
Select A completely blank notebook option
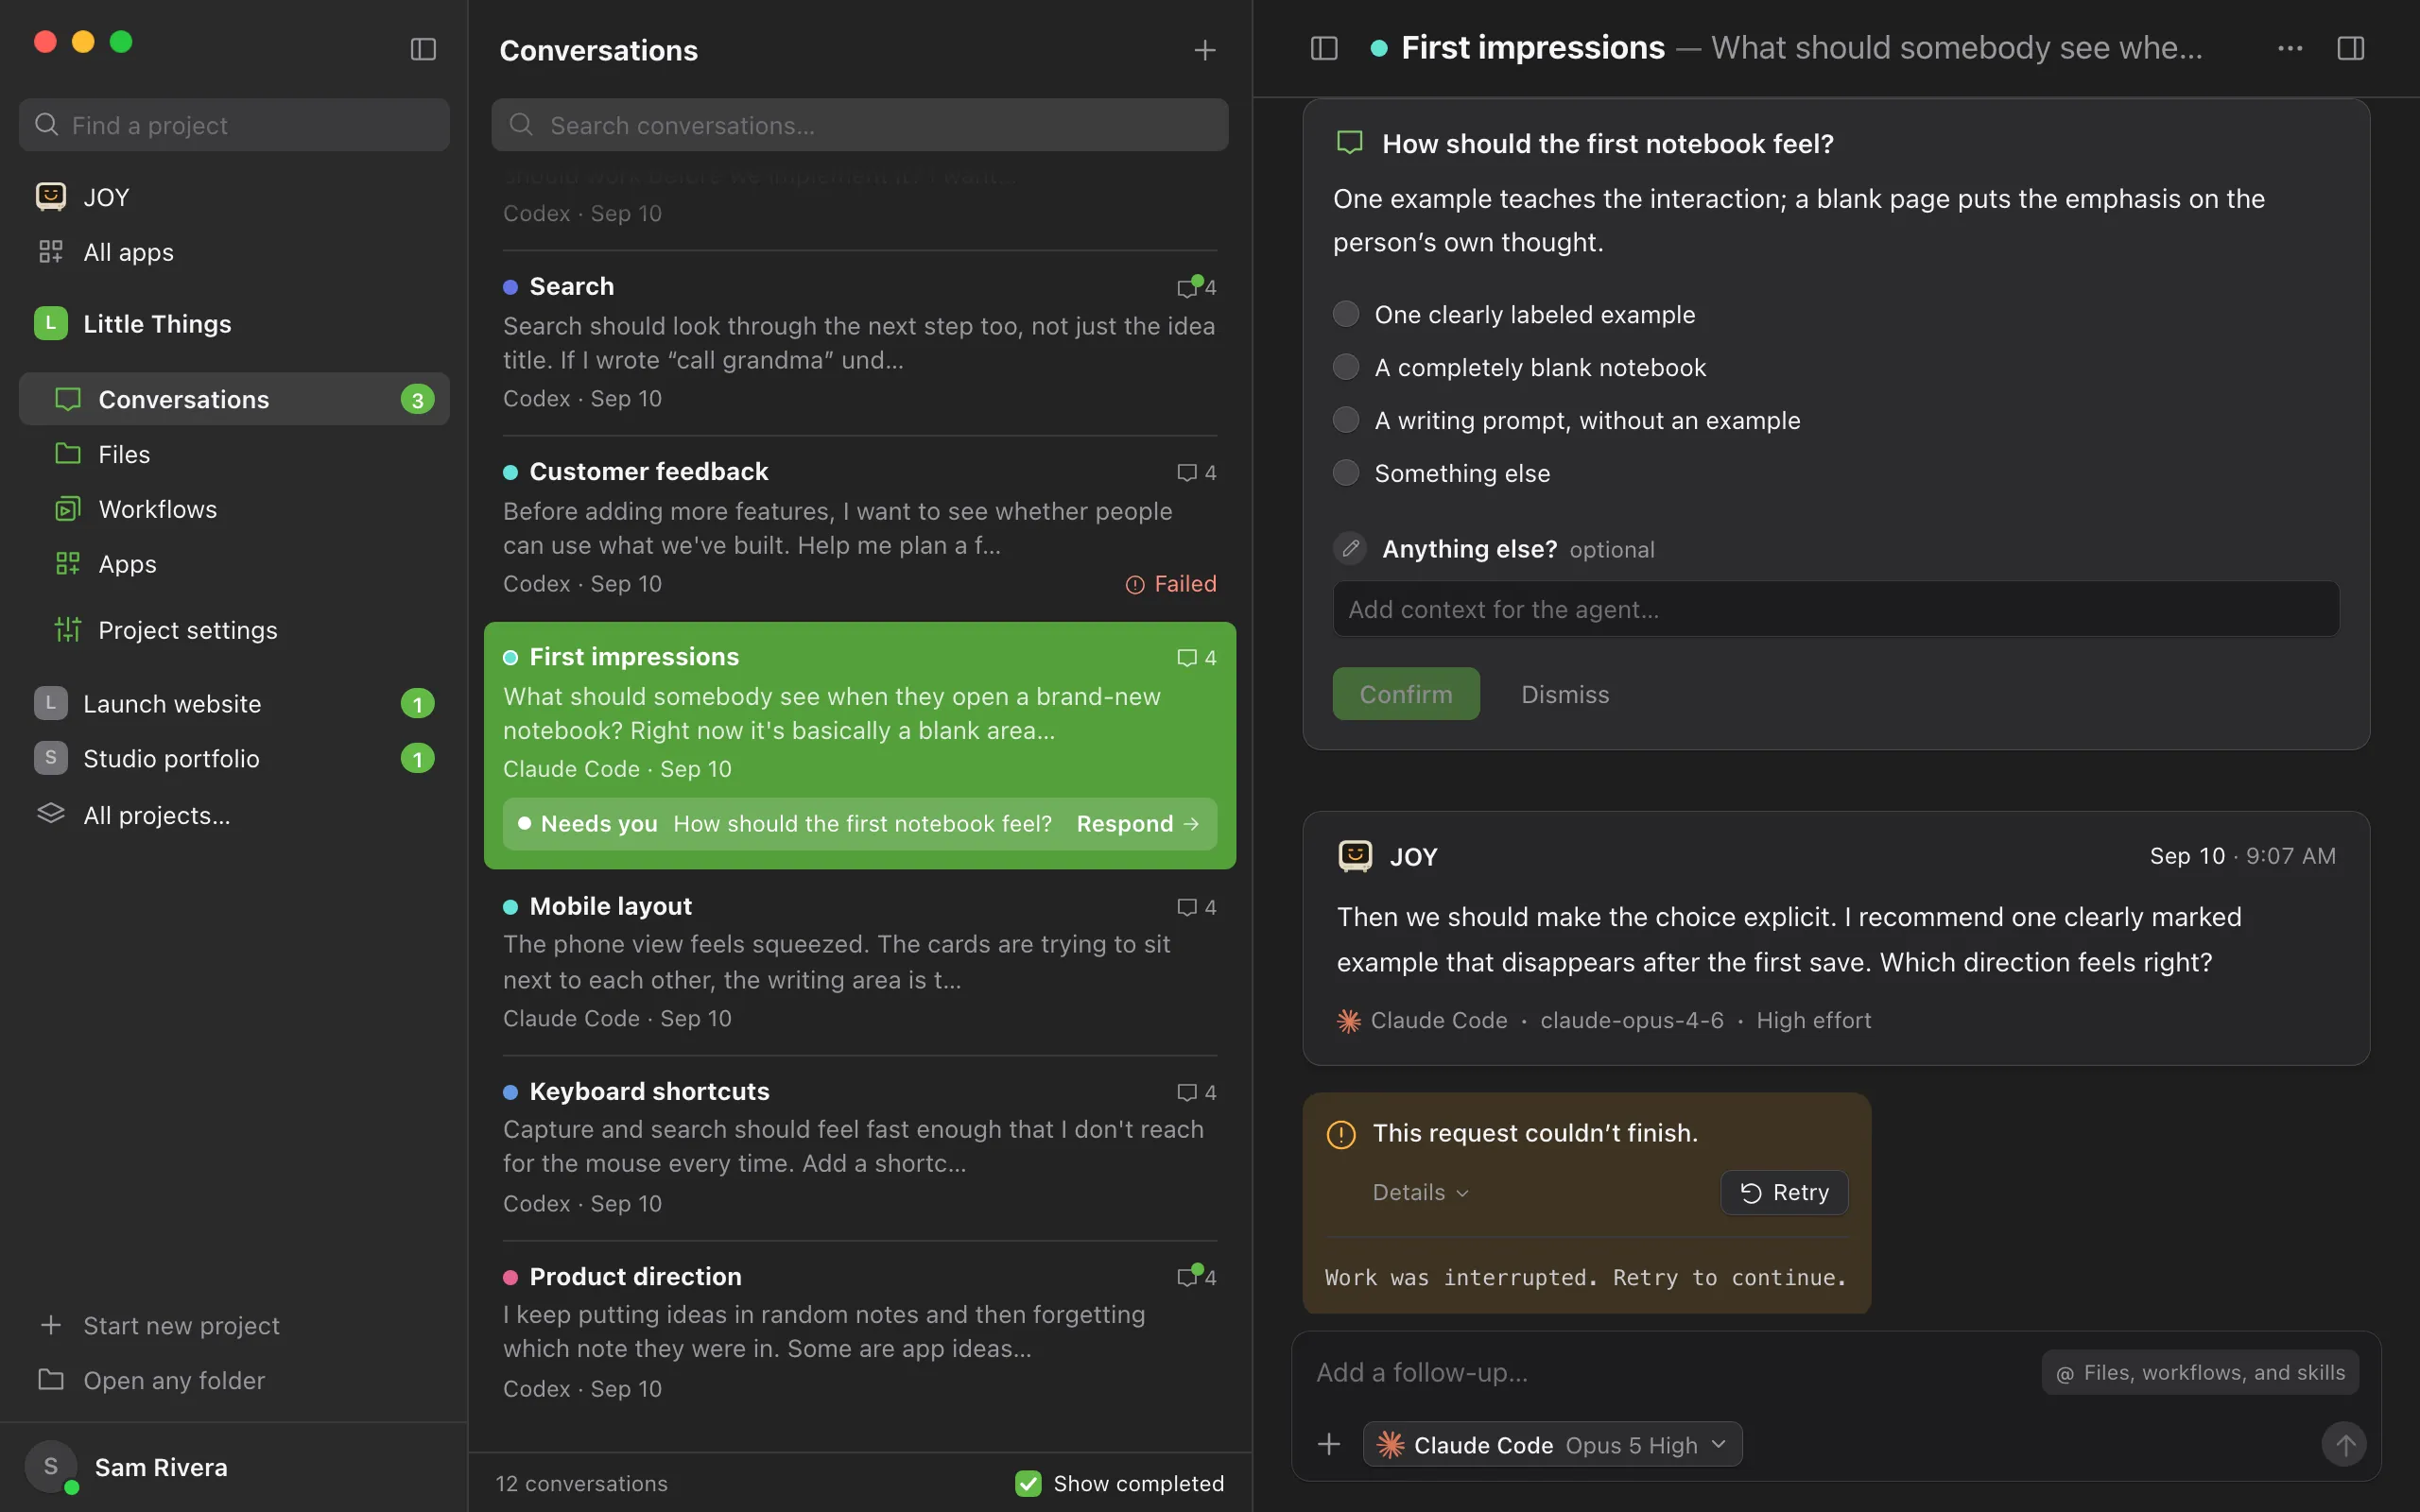[x=1346, y=367]
